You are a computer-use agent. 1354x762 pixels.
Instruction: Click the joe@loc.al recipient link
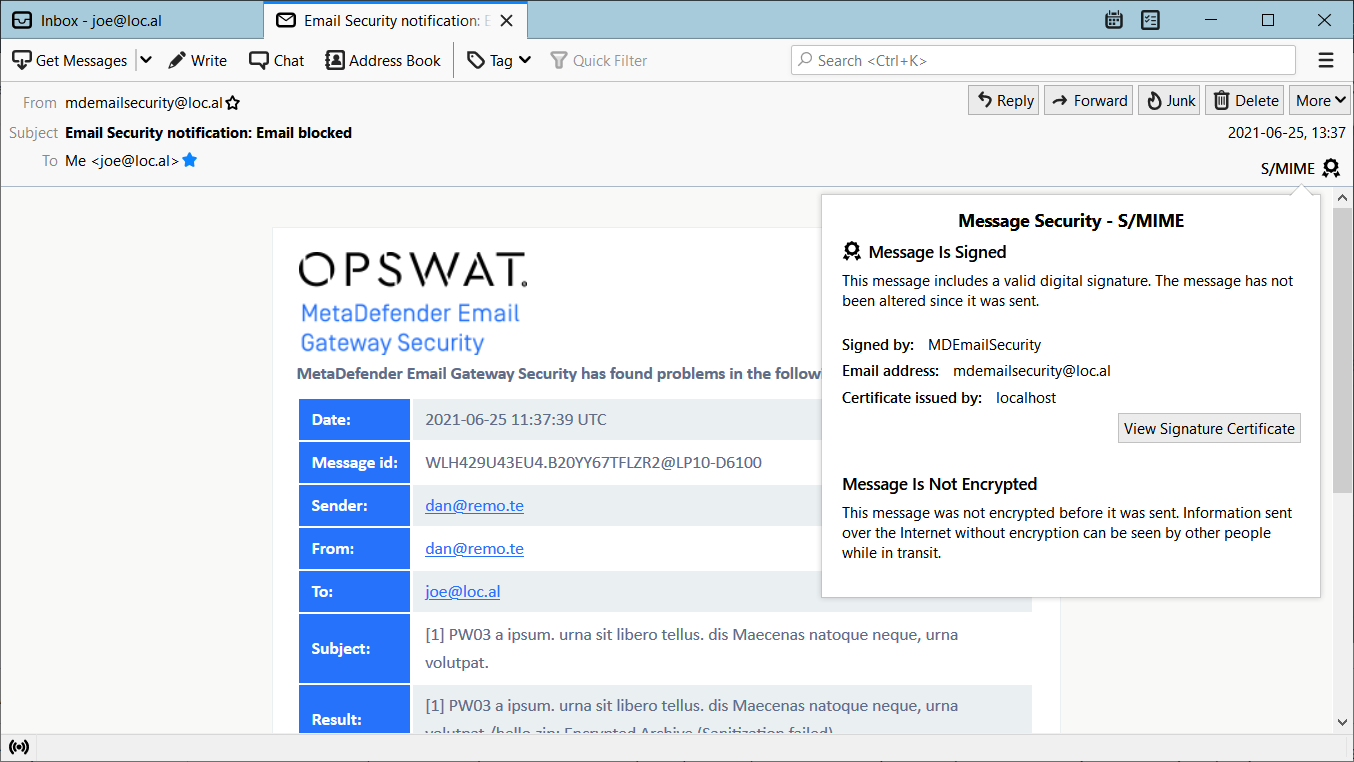pos(462,591)
